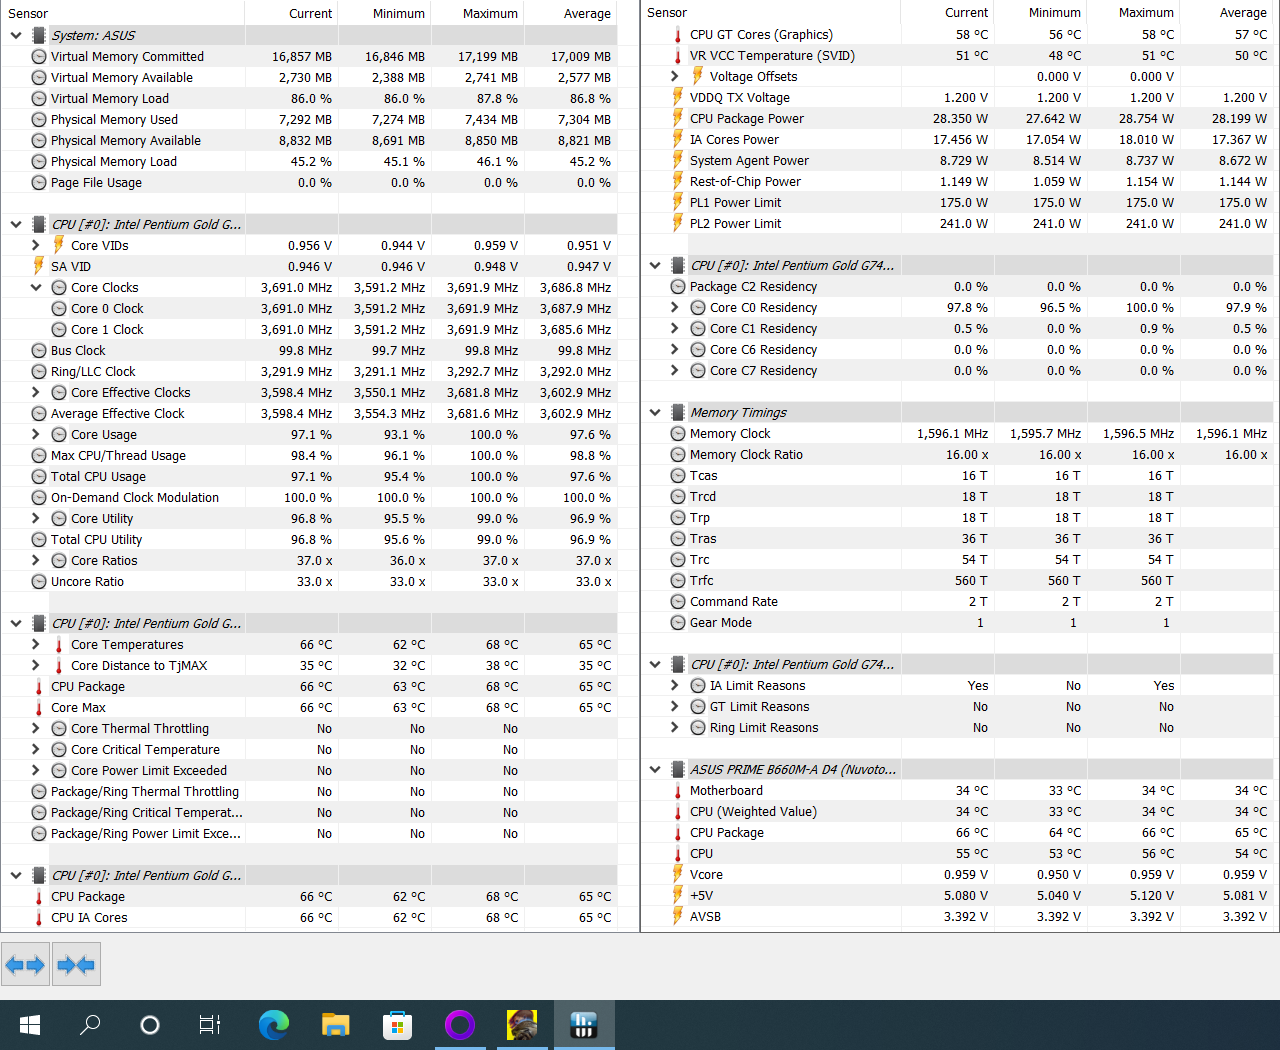Select the AVSB voltage row

[x=958, y=916]
